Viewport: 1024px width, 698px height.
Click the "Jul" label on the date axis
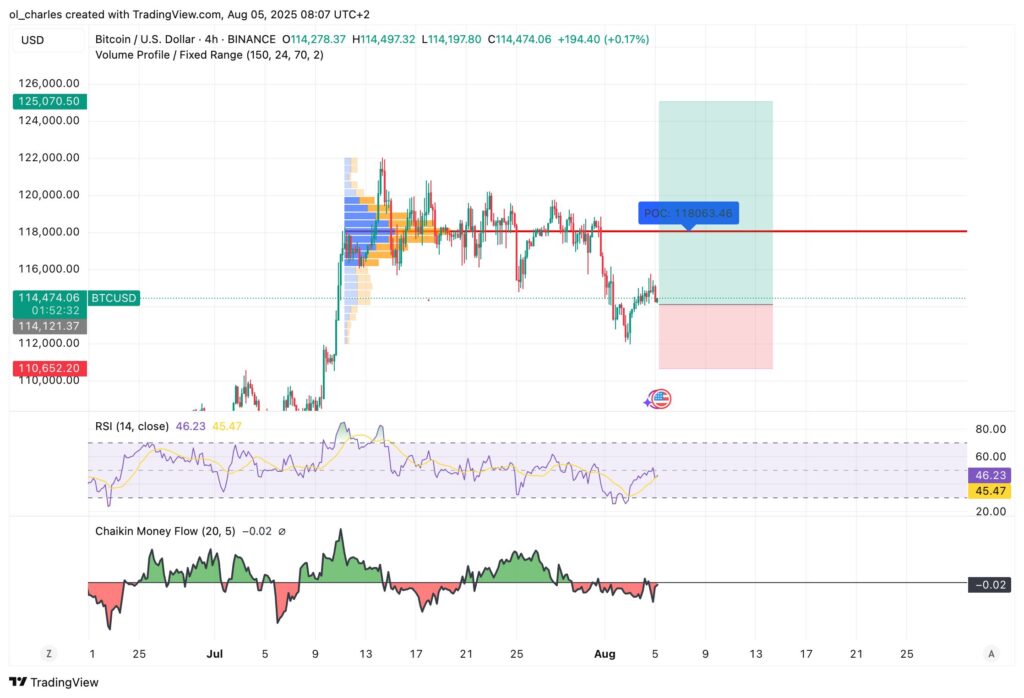(x=215, y=653)
